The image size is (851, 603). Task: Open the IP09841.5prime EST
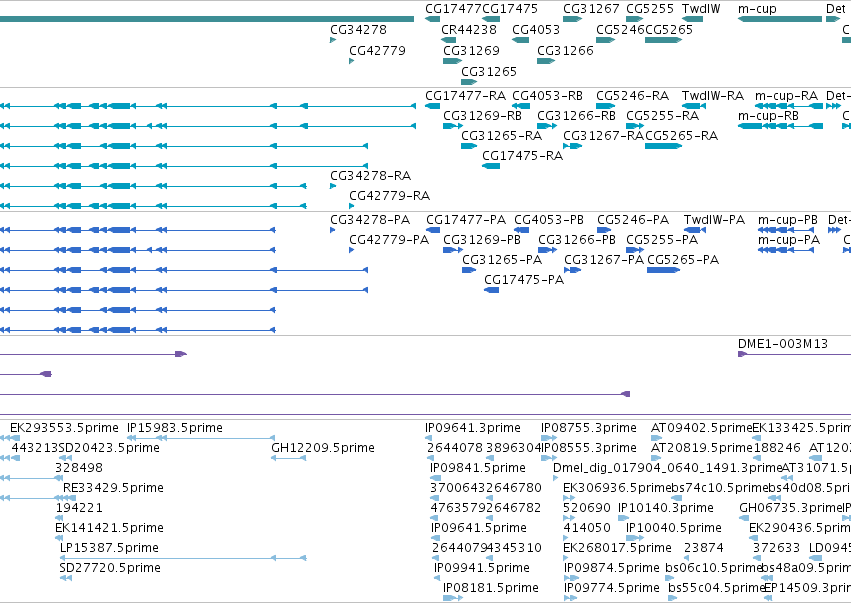pos(435,478)
